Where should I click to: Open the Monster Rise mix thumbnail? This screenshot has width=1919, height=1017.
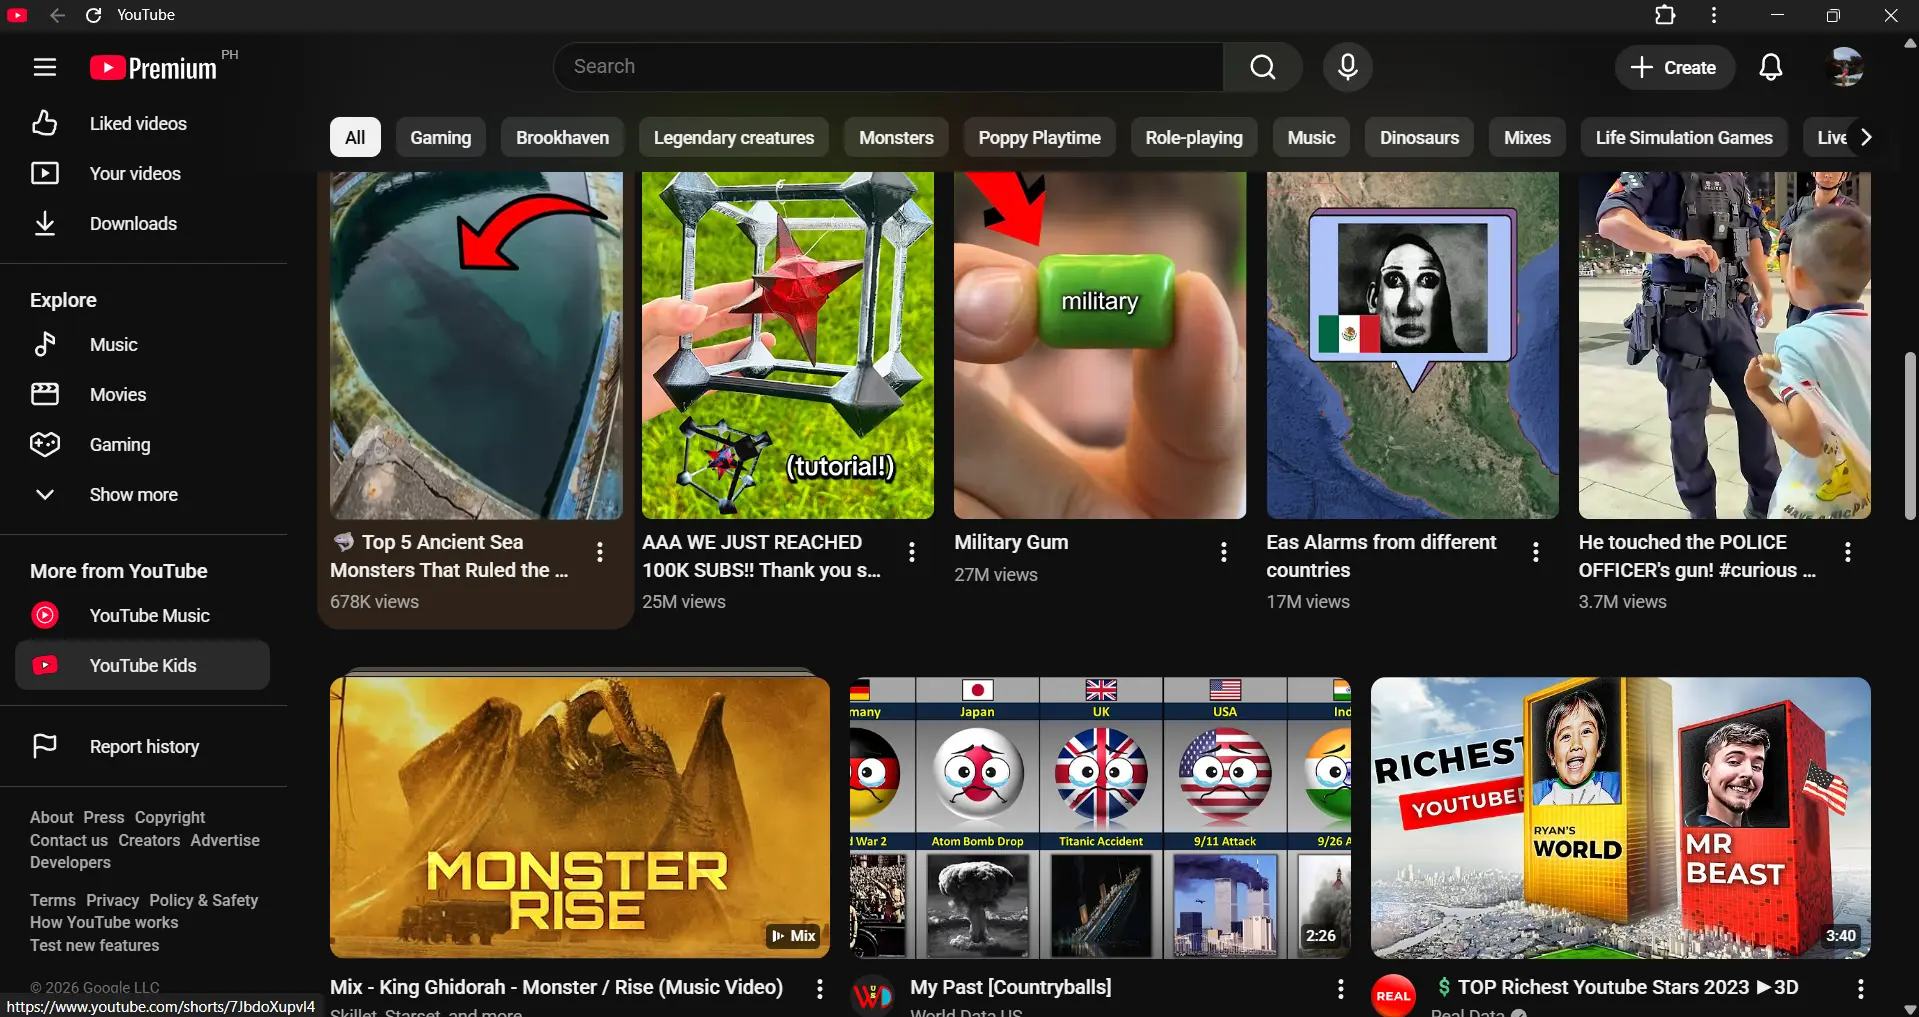tap(580, 817)
